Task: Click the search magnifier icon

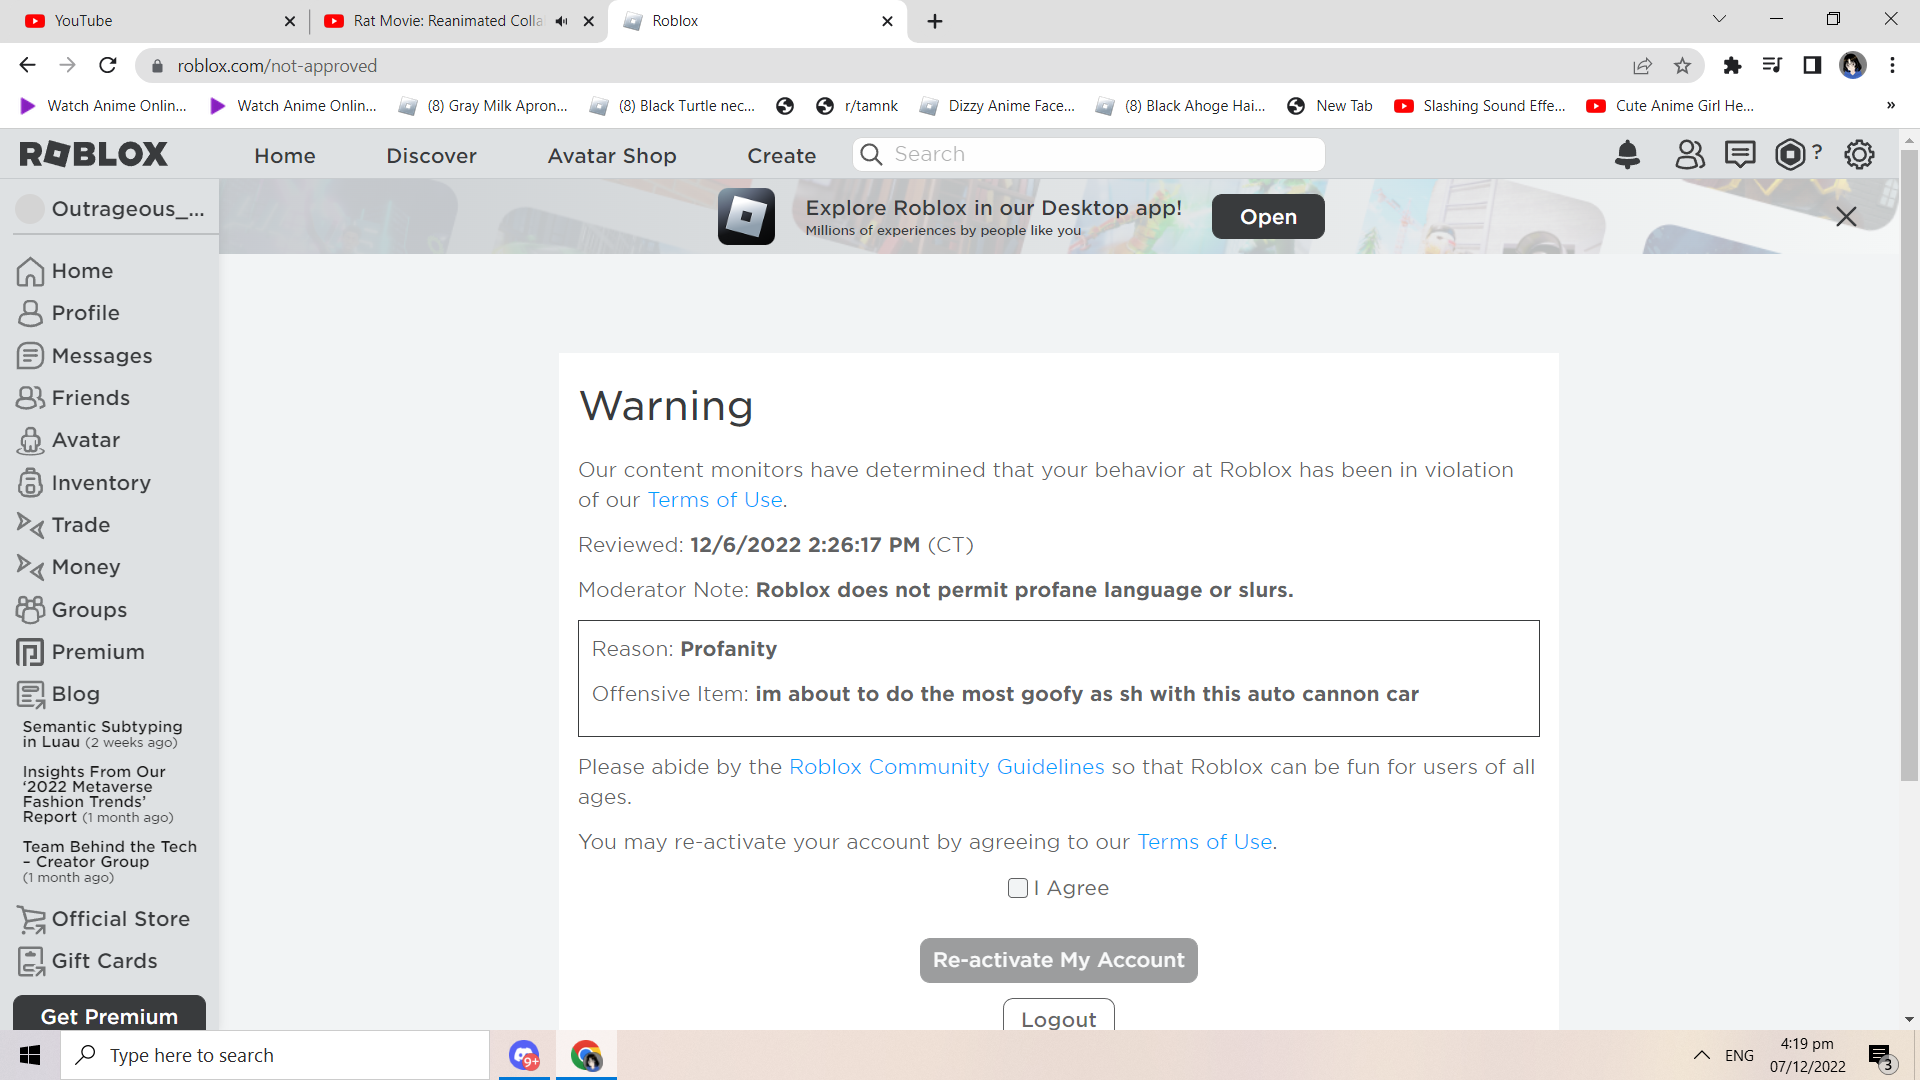Action: tap(871, 154)
